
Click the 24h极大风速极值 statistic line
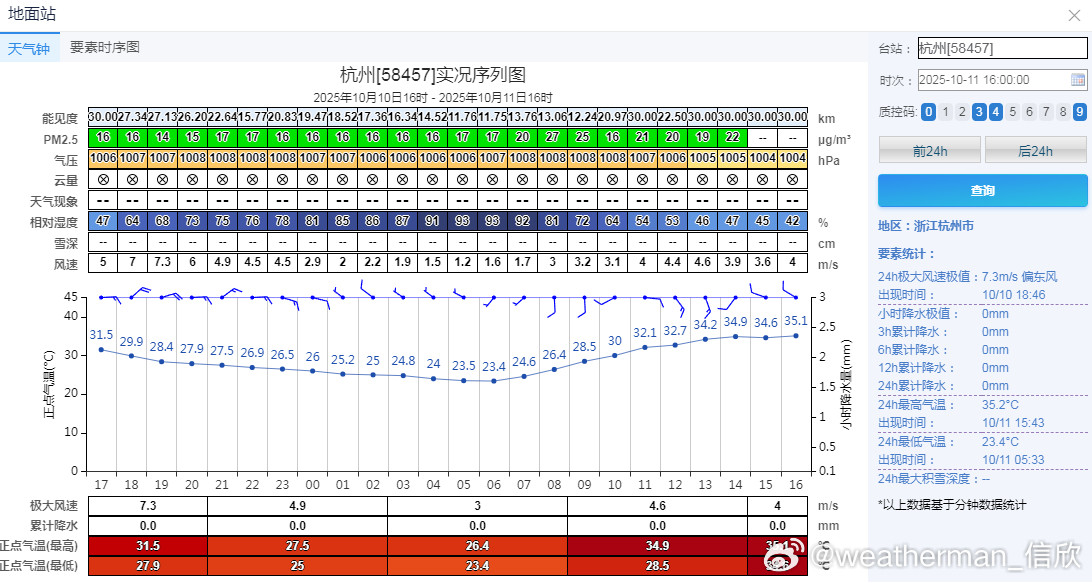(967, 277)
